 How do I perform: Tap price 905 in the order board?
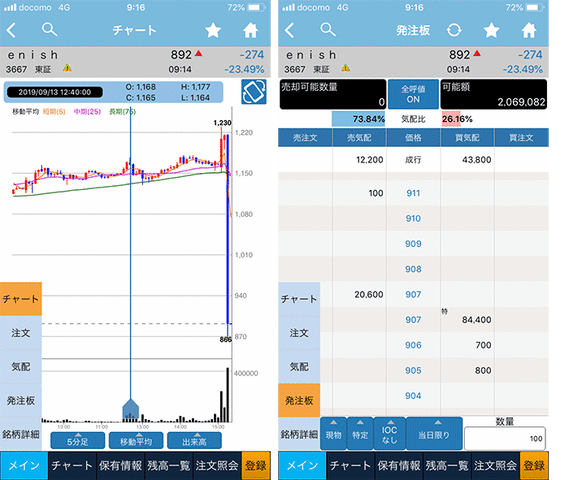coord(413,370)
